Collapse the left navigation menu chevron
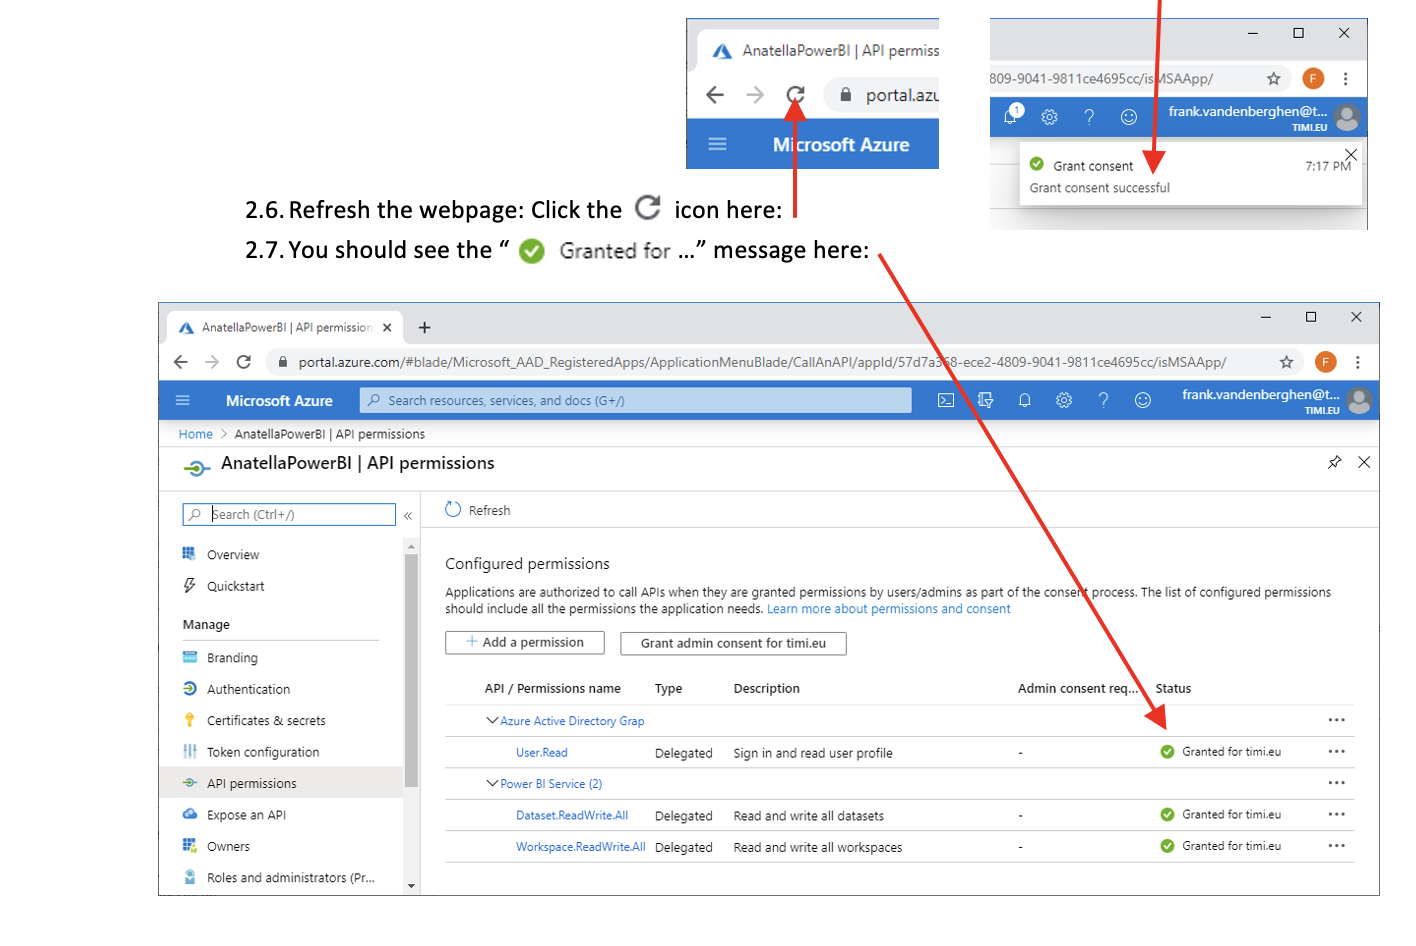The width and height of the screenshot is (1416, 946). click(408, 515)
